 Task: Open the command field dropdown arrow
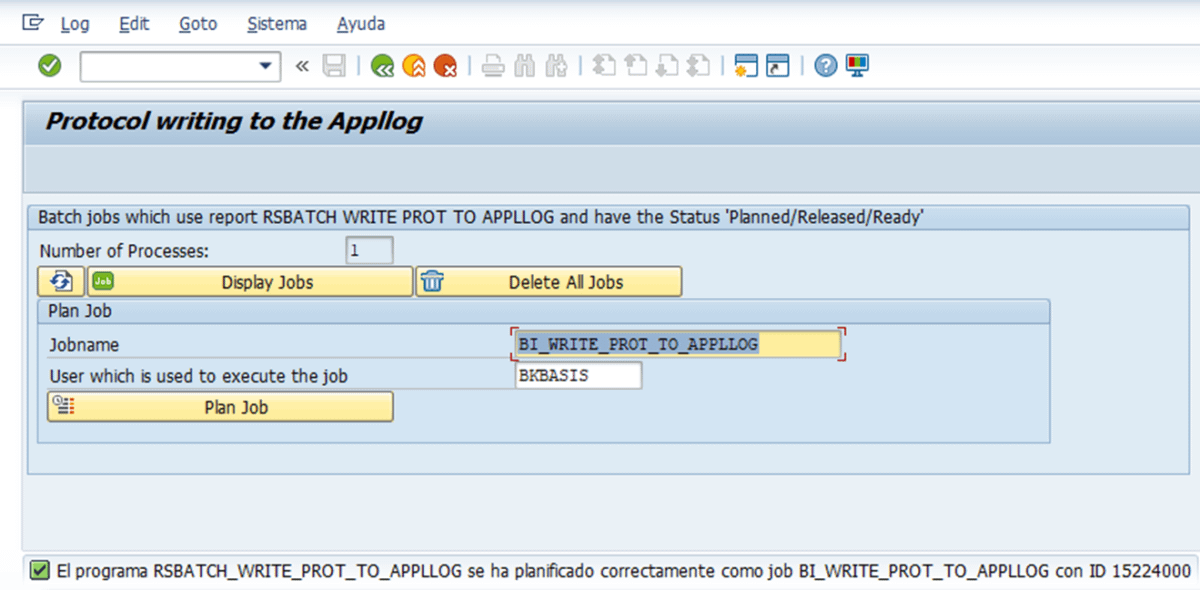point(265,67)
